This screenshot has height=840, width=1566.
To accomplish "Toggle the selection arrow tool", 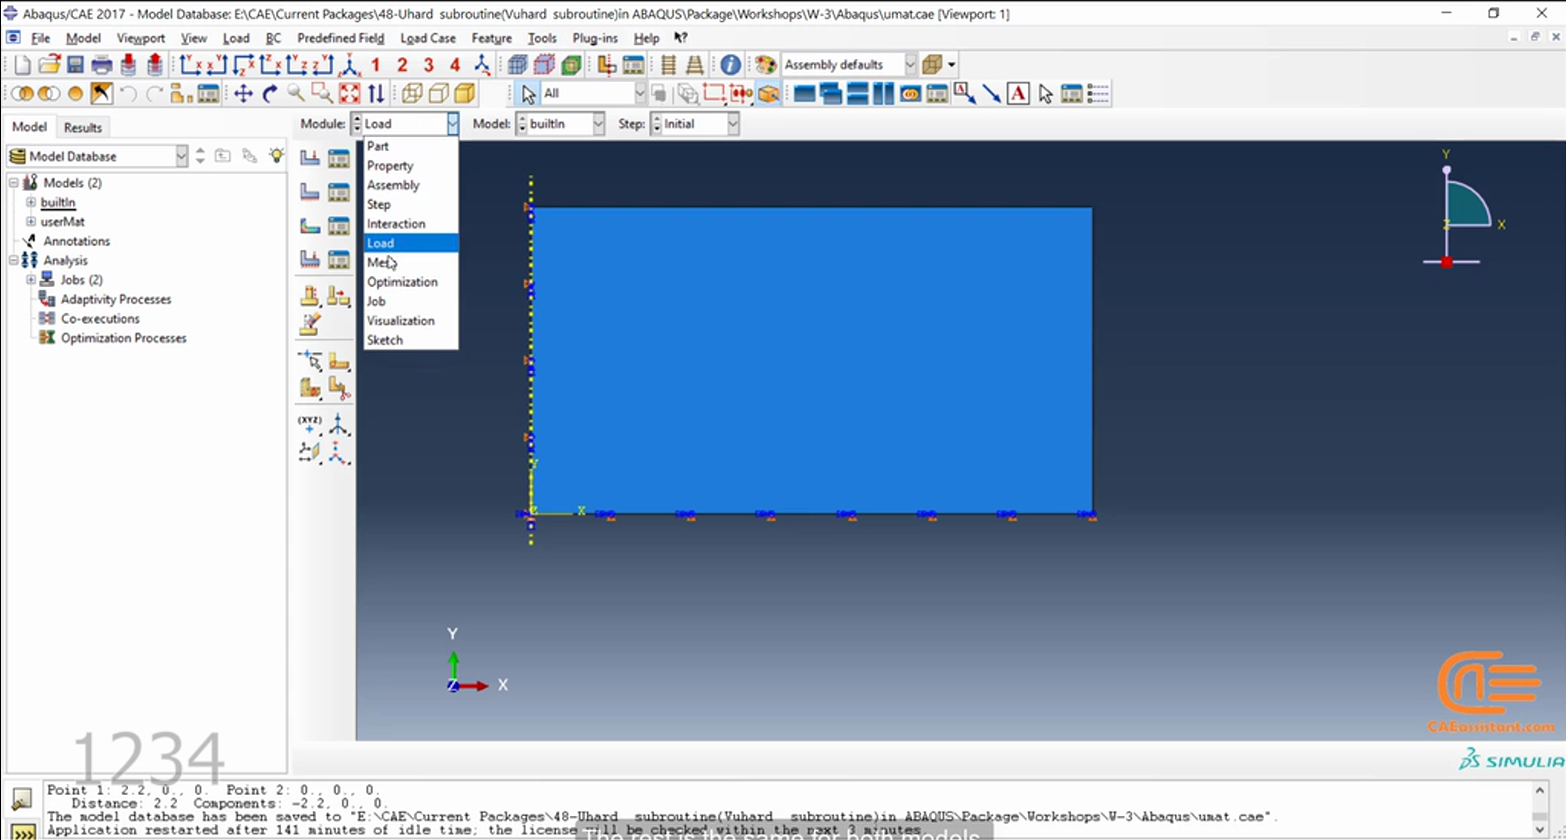I will [530, 94].
